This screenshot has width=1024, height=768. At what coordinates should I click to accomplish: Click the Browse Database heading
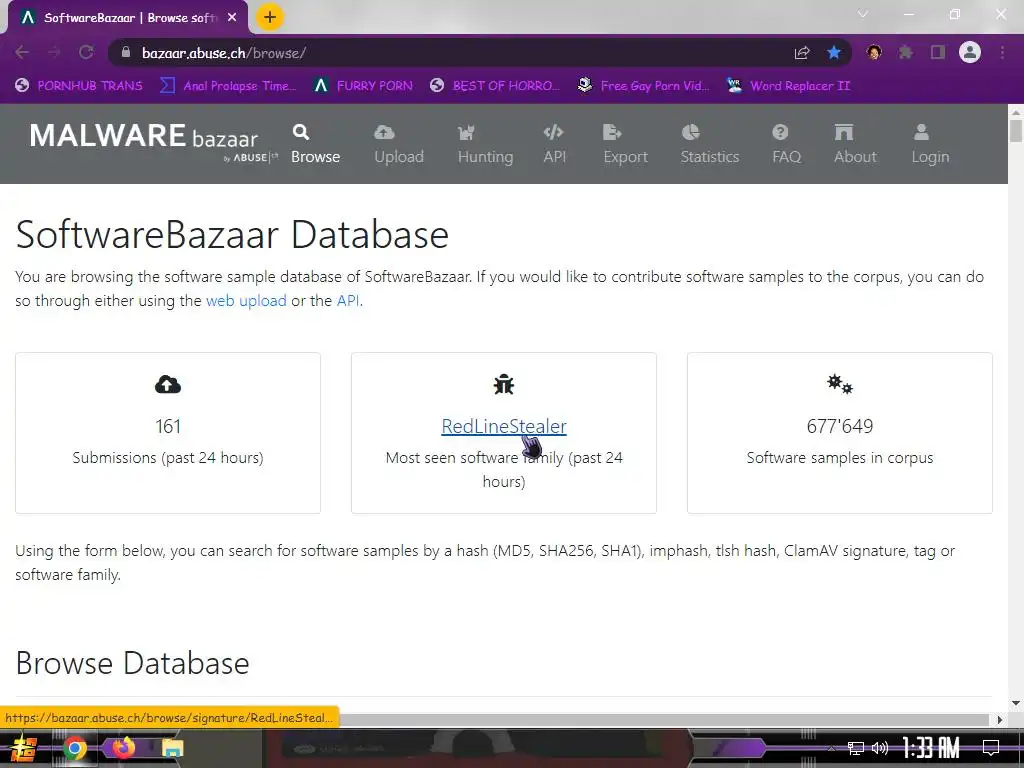[x=133, y=663]
